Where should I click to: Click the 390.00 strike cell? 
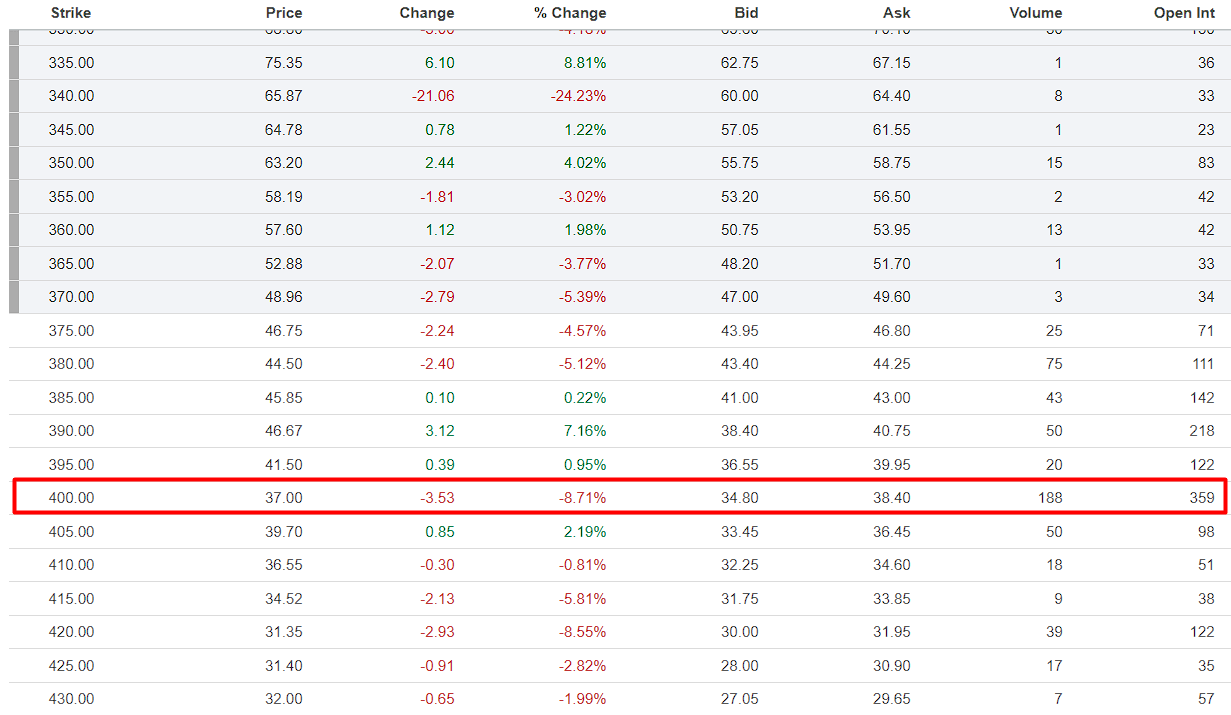(x=71, y=431)
